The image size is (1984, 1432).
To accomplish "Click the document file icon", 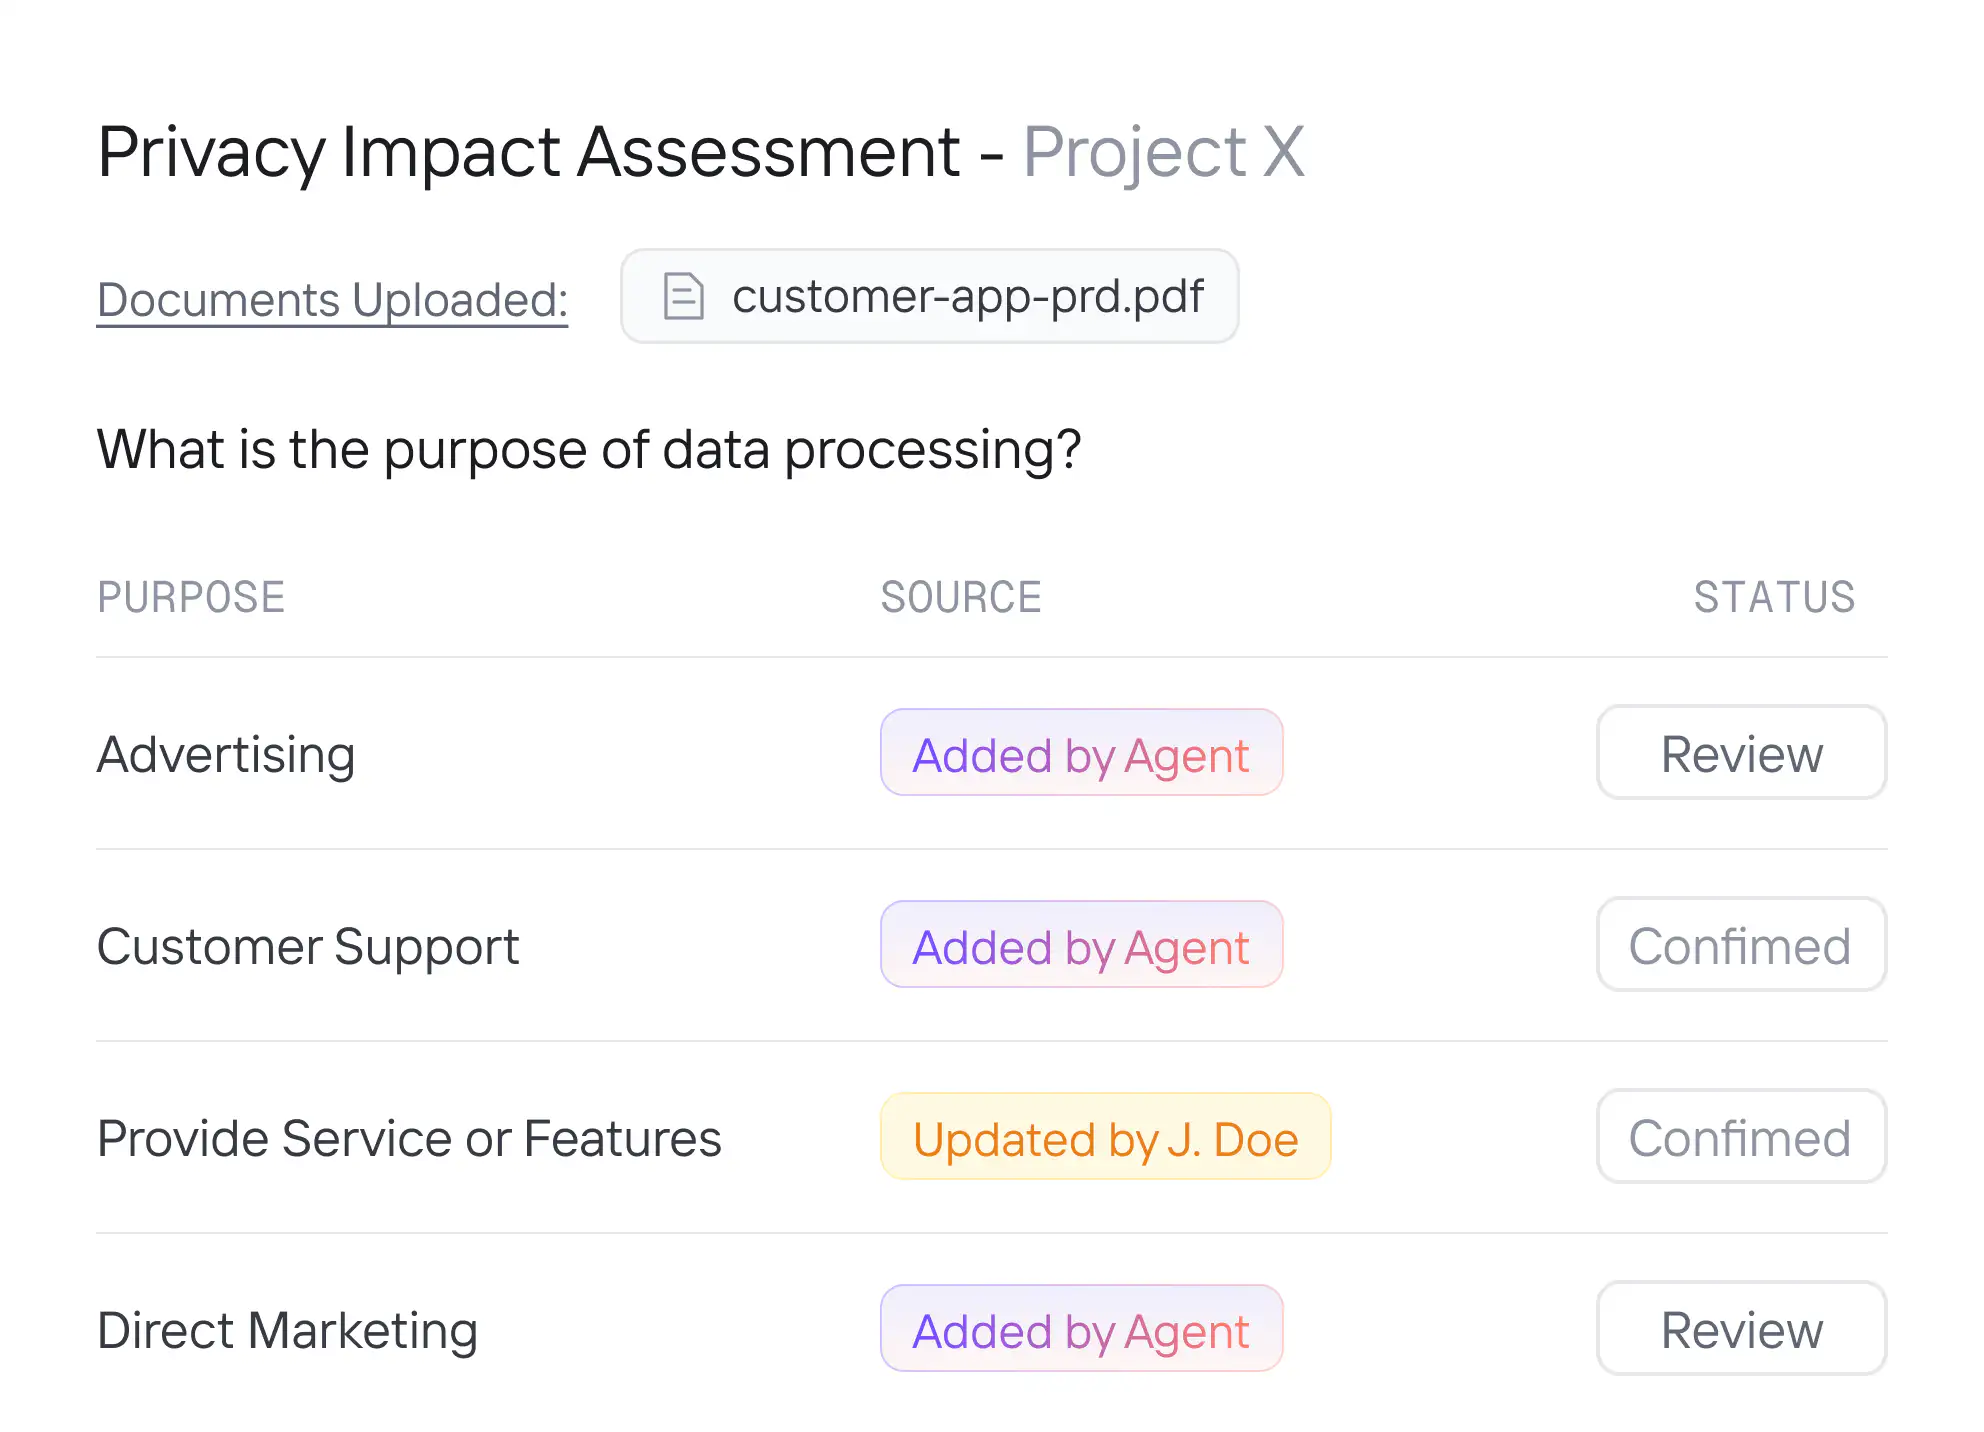I will (684, 296).
